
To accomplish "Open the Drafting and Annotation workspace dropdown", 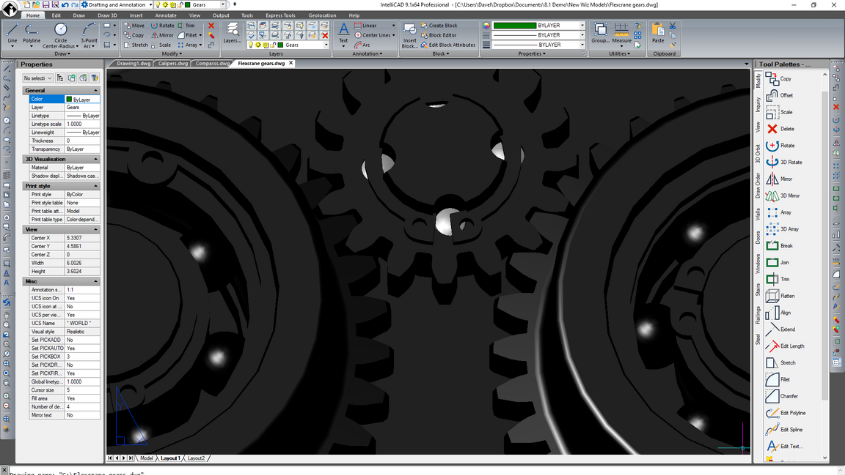I will coord(150,5).
